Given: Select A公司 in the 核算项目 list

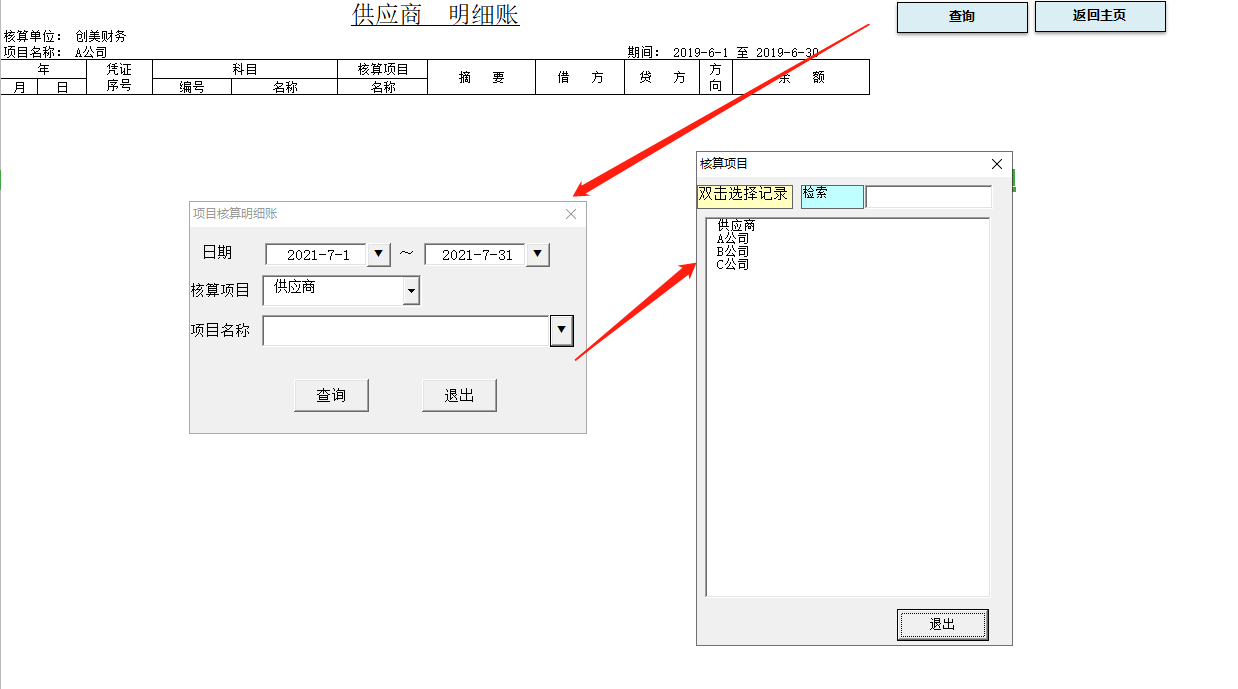Looking at the screenshot, I should [733, 239].
